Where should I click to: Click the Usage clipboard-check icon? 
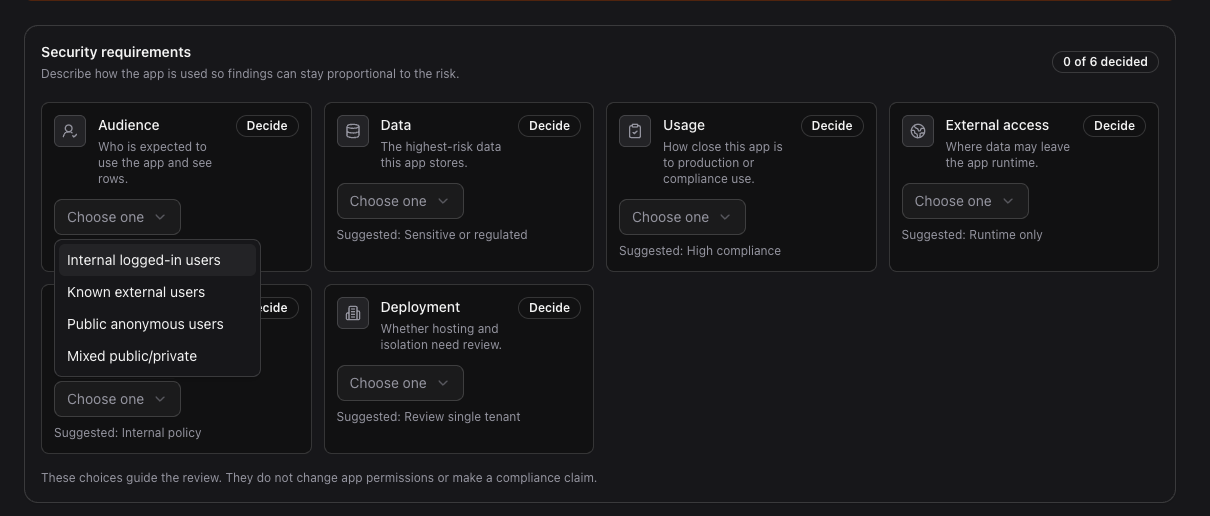[x=635, y=131]
